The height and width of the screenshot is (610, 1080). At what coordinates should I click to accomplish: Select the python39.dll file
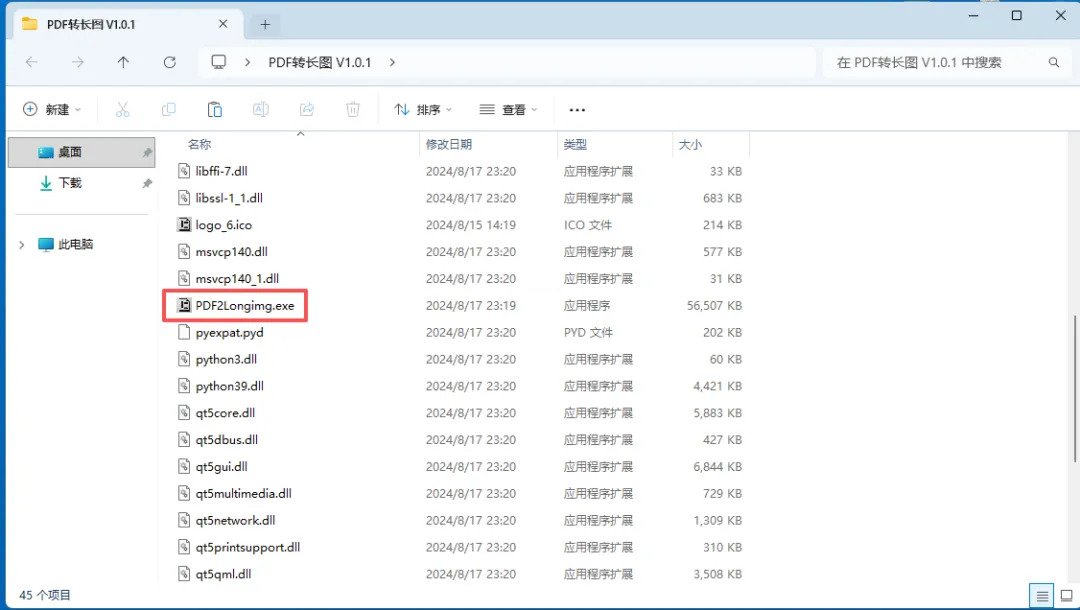(x=229, y=386)
